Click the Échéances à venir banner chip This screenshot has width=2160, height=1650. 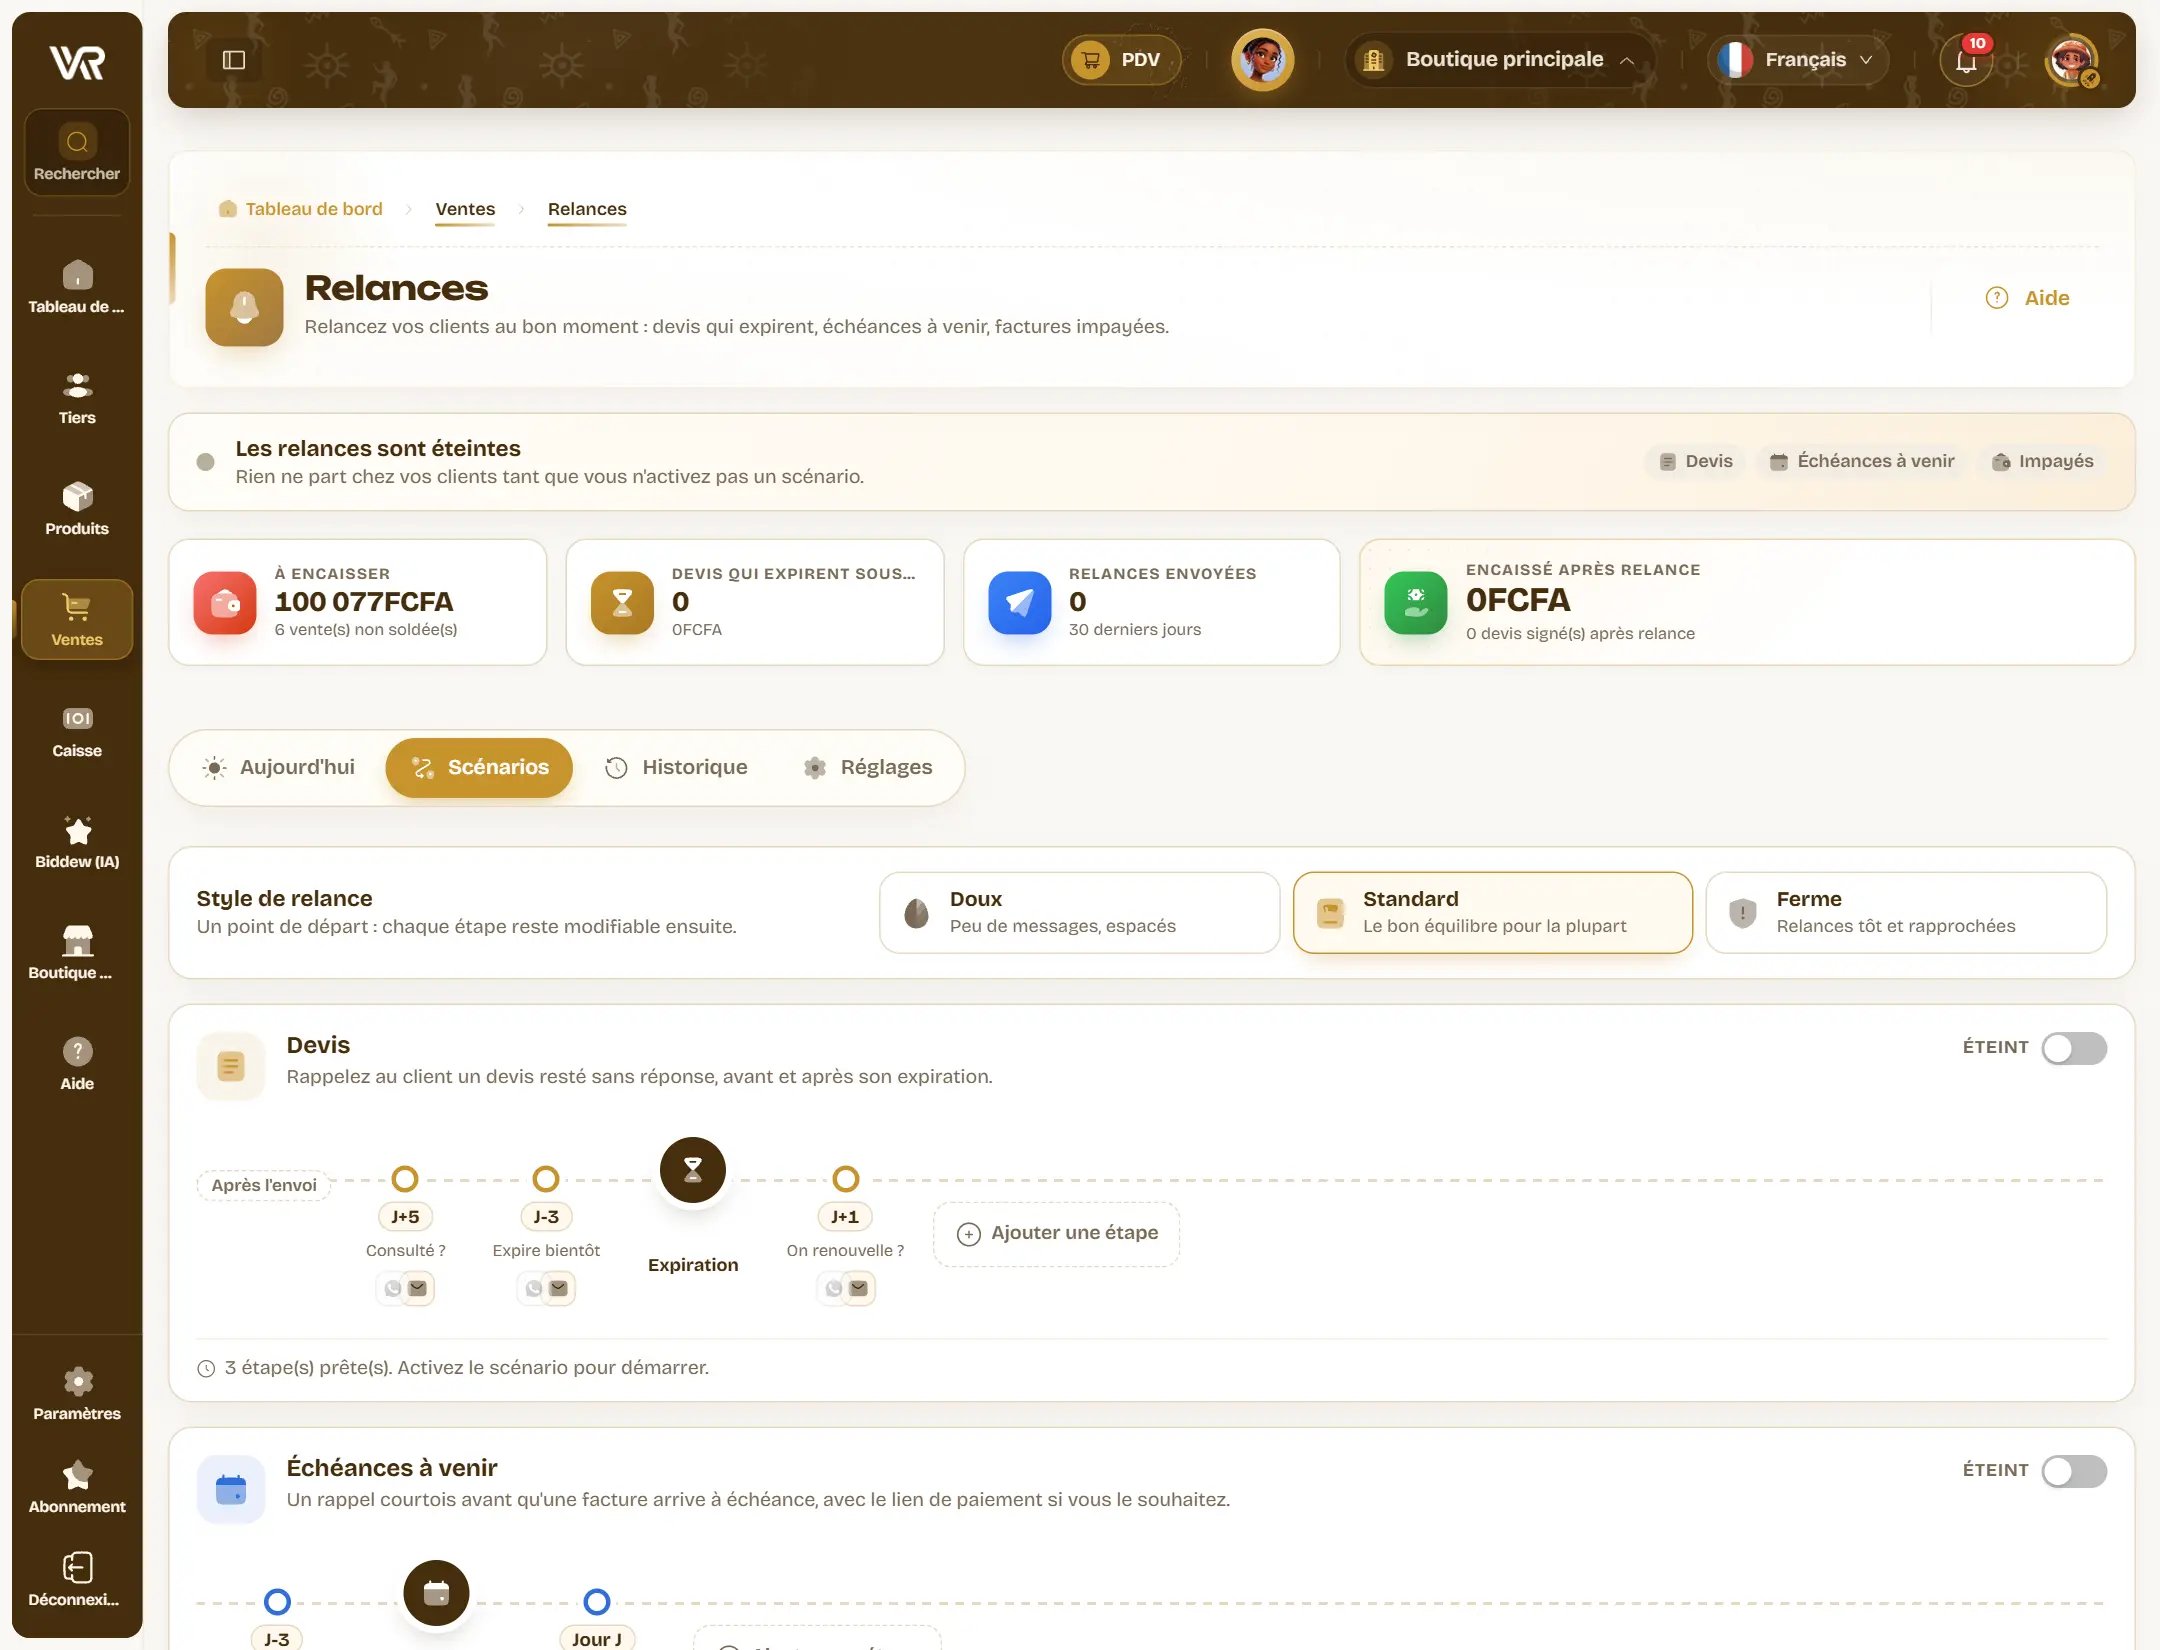tap(1862, 461)
